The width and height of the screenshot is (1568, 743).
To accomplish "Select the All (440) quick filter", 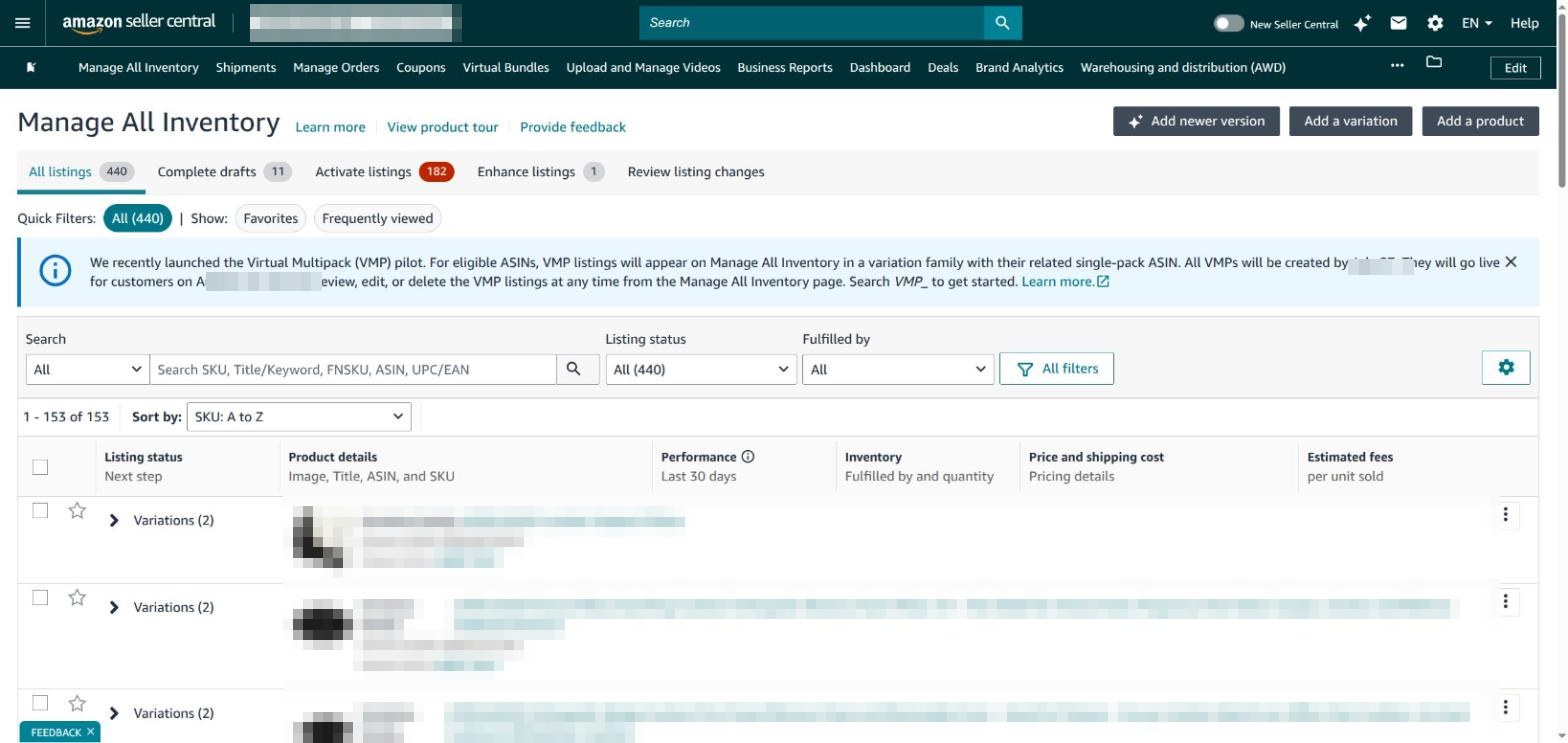I will click(137, 218).
